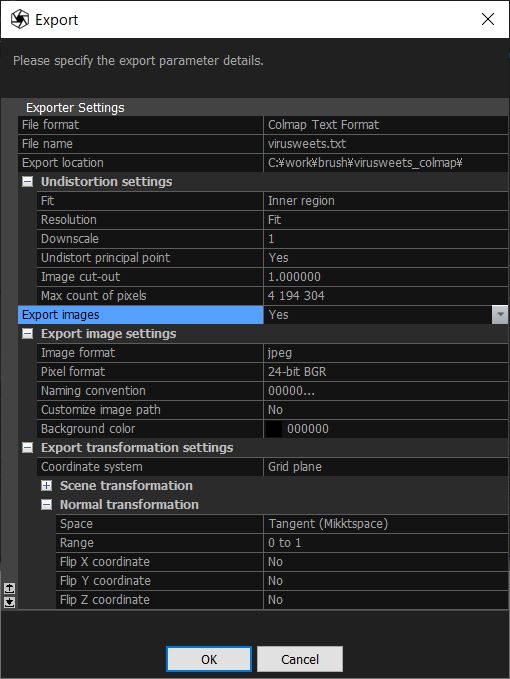The height and width of the screenshot is (679, 510).
Task: Click the OK button
Action: coord(209,659)
